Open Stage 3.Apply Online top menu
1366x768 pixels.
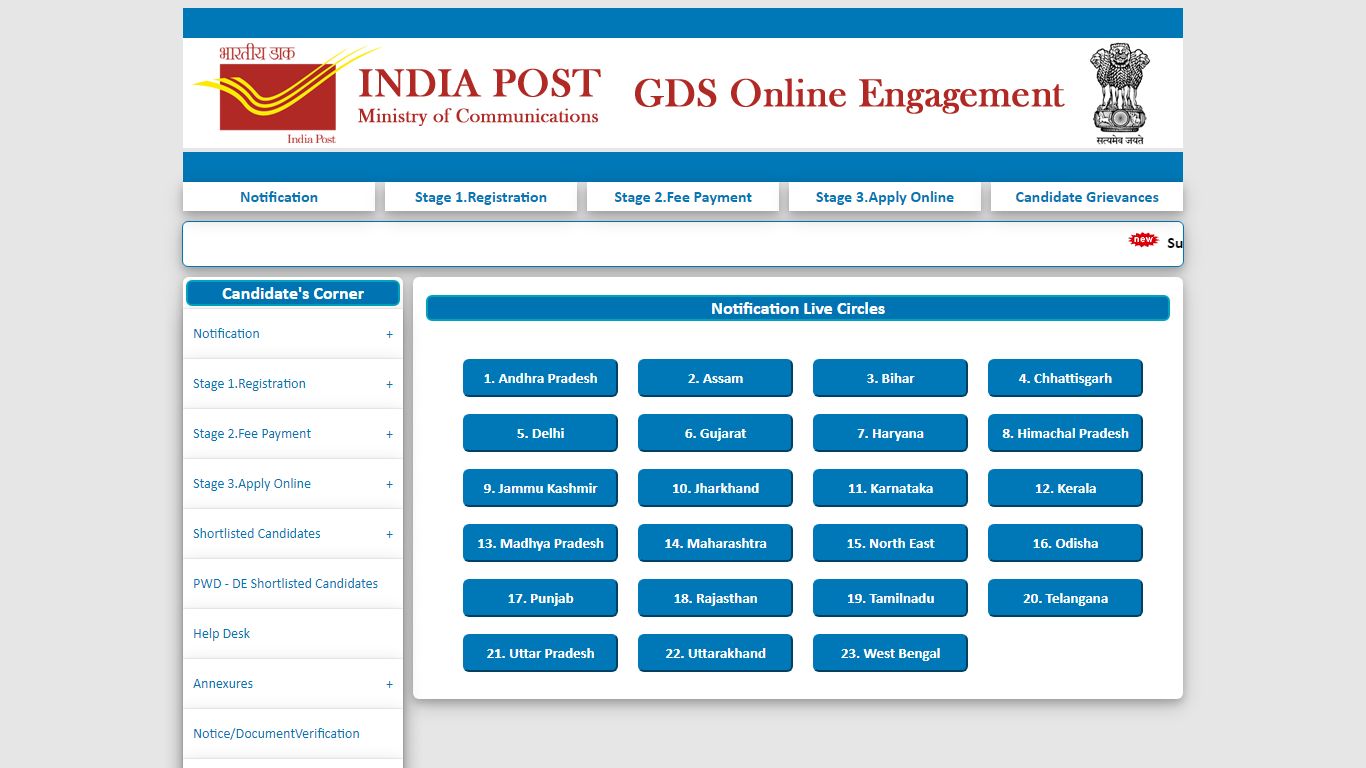point(885,197)
